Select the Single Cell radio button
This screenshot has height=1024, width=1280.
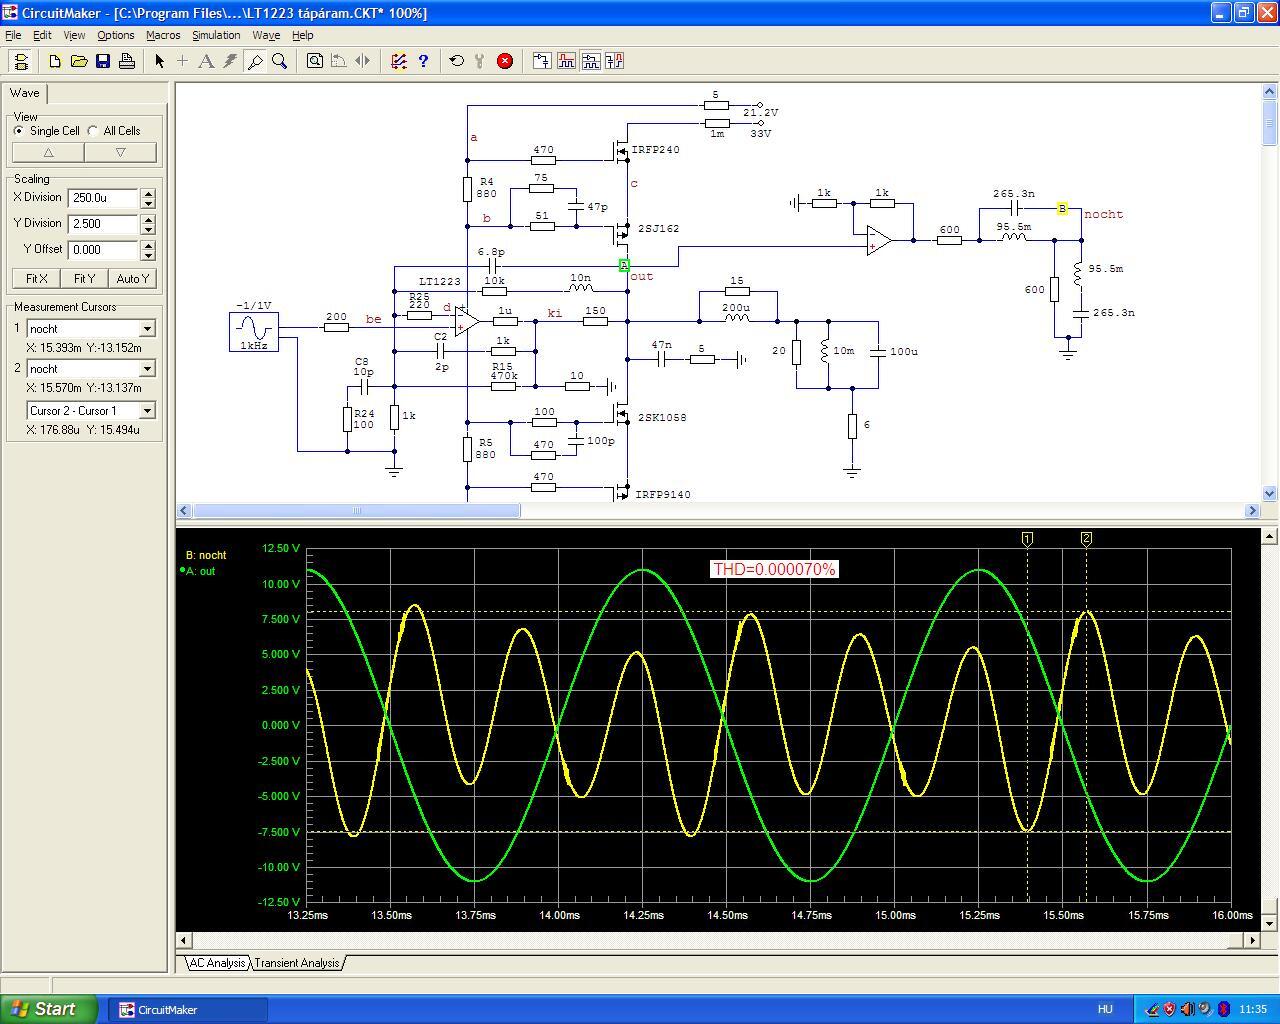click(19, 131)
